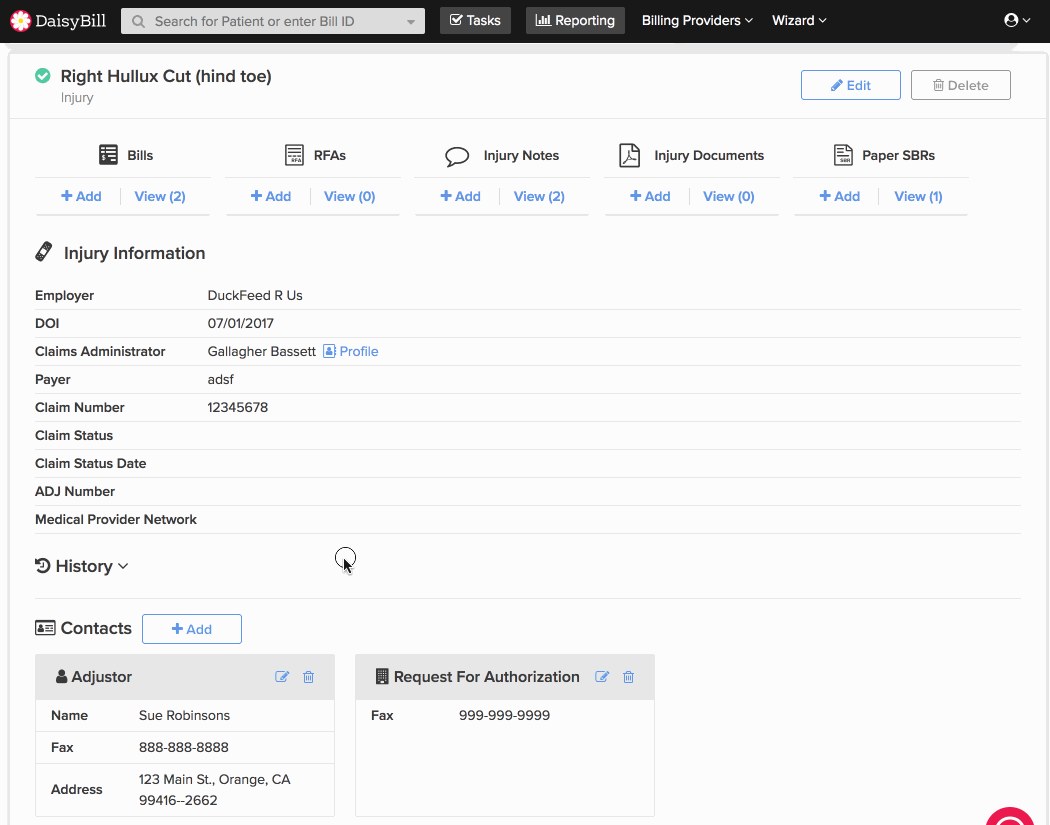
Task: Click the Edit injury button
Action: click(850, 85)
